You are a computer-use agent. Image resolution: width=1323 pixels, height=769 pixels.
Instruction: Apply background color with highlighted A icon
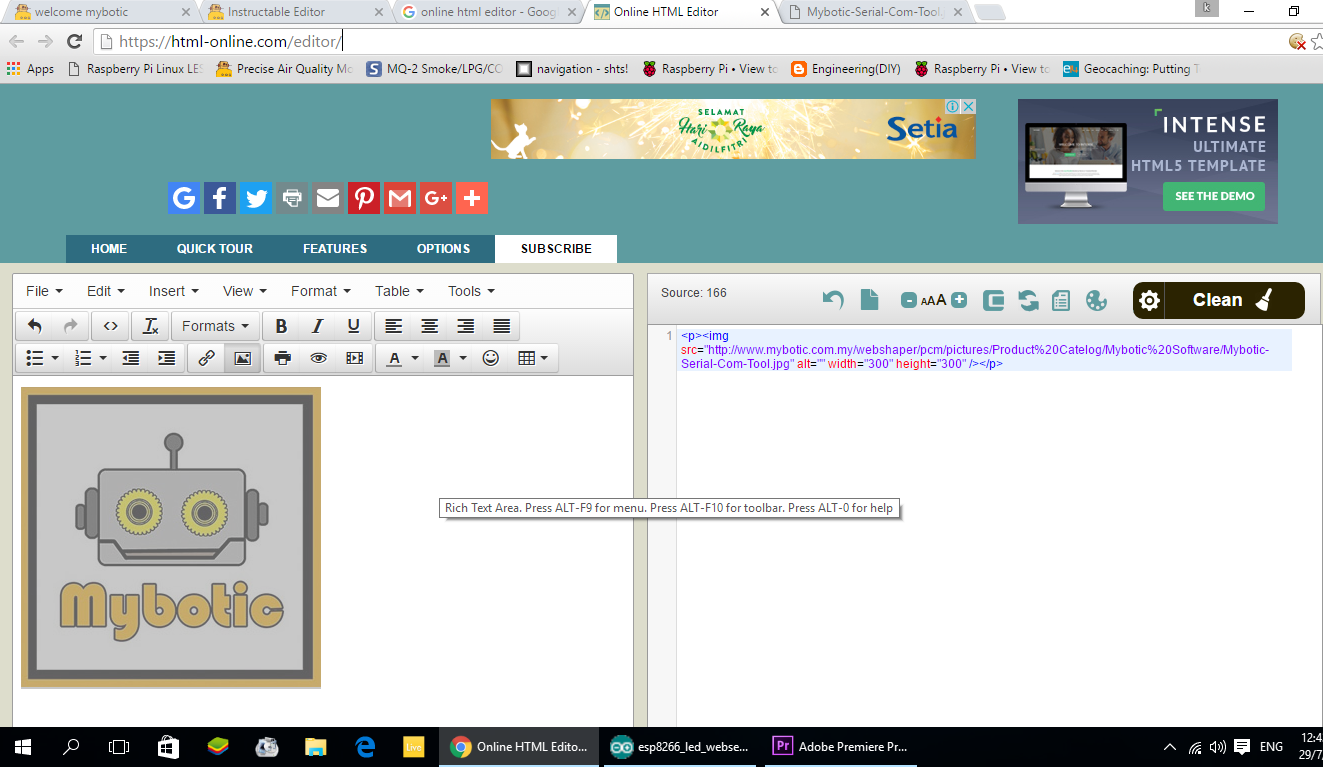[442, 358]
